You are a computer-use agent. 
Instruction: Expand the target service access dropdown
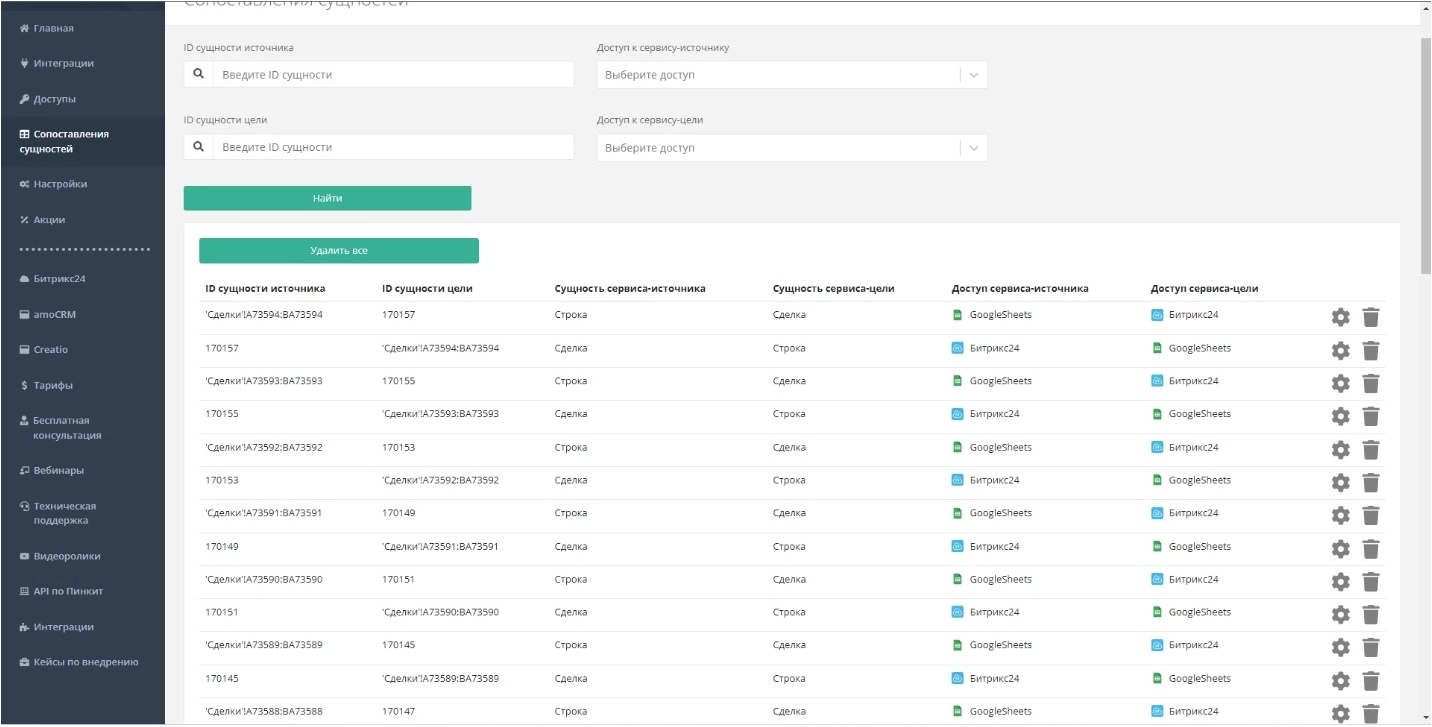coord(974,148)
